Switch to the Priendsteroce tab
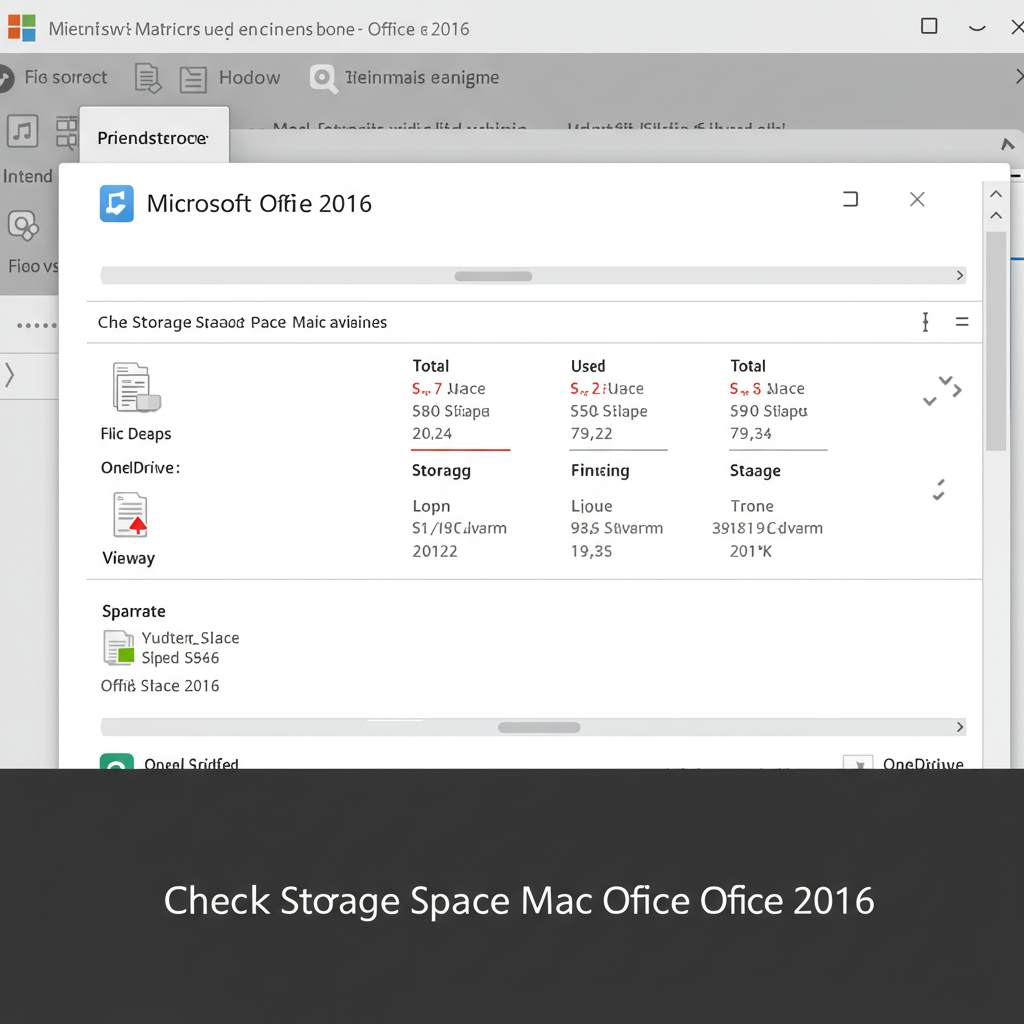1024x1024 pixels. [x=154, y=137]
